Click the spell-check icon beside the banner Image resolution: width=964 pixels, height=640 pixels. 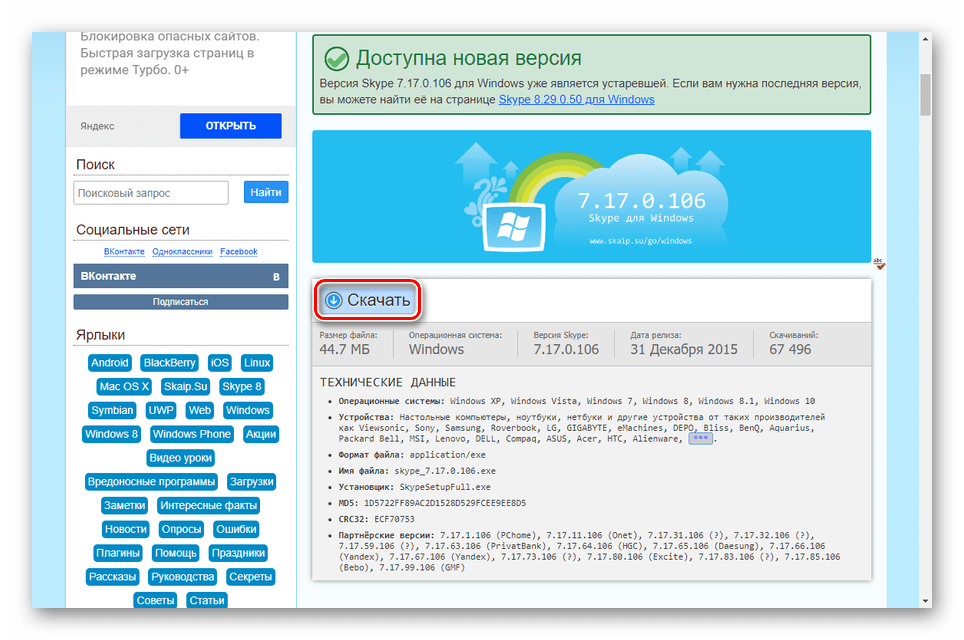(x=880, y=264)
